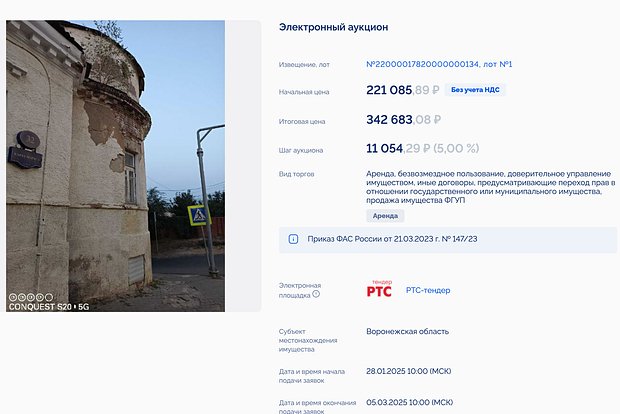The image size is (620, 414).
Task: Open the old building photo
Action: (x=115, y=165)
